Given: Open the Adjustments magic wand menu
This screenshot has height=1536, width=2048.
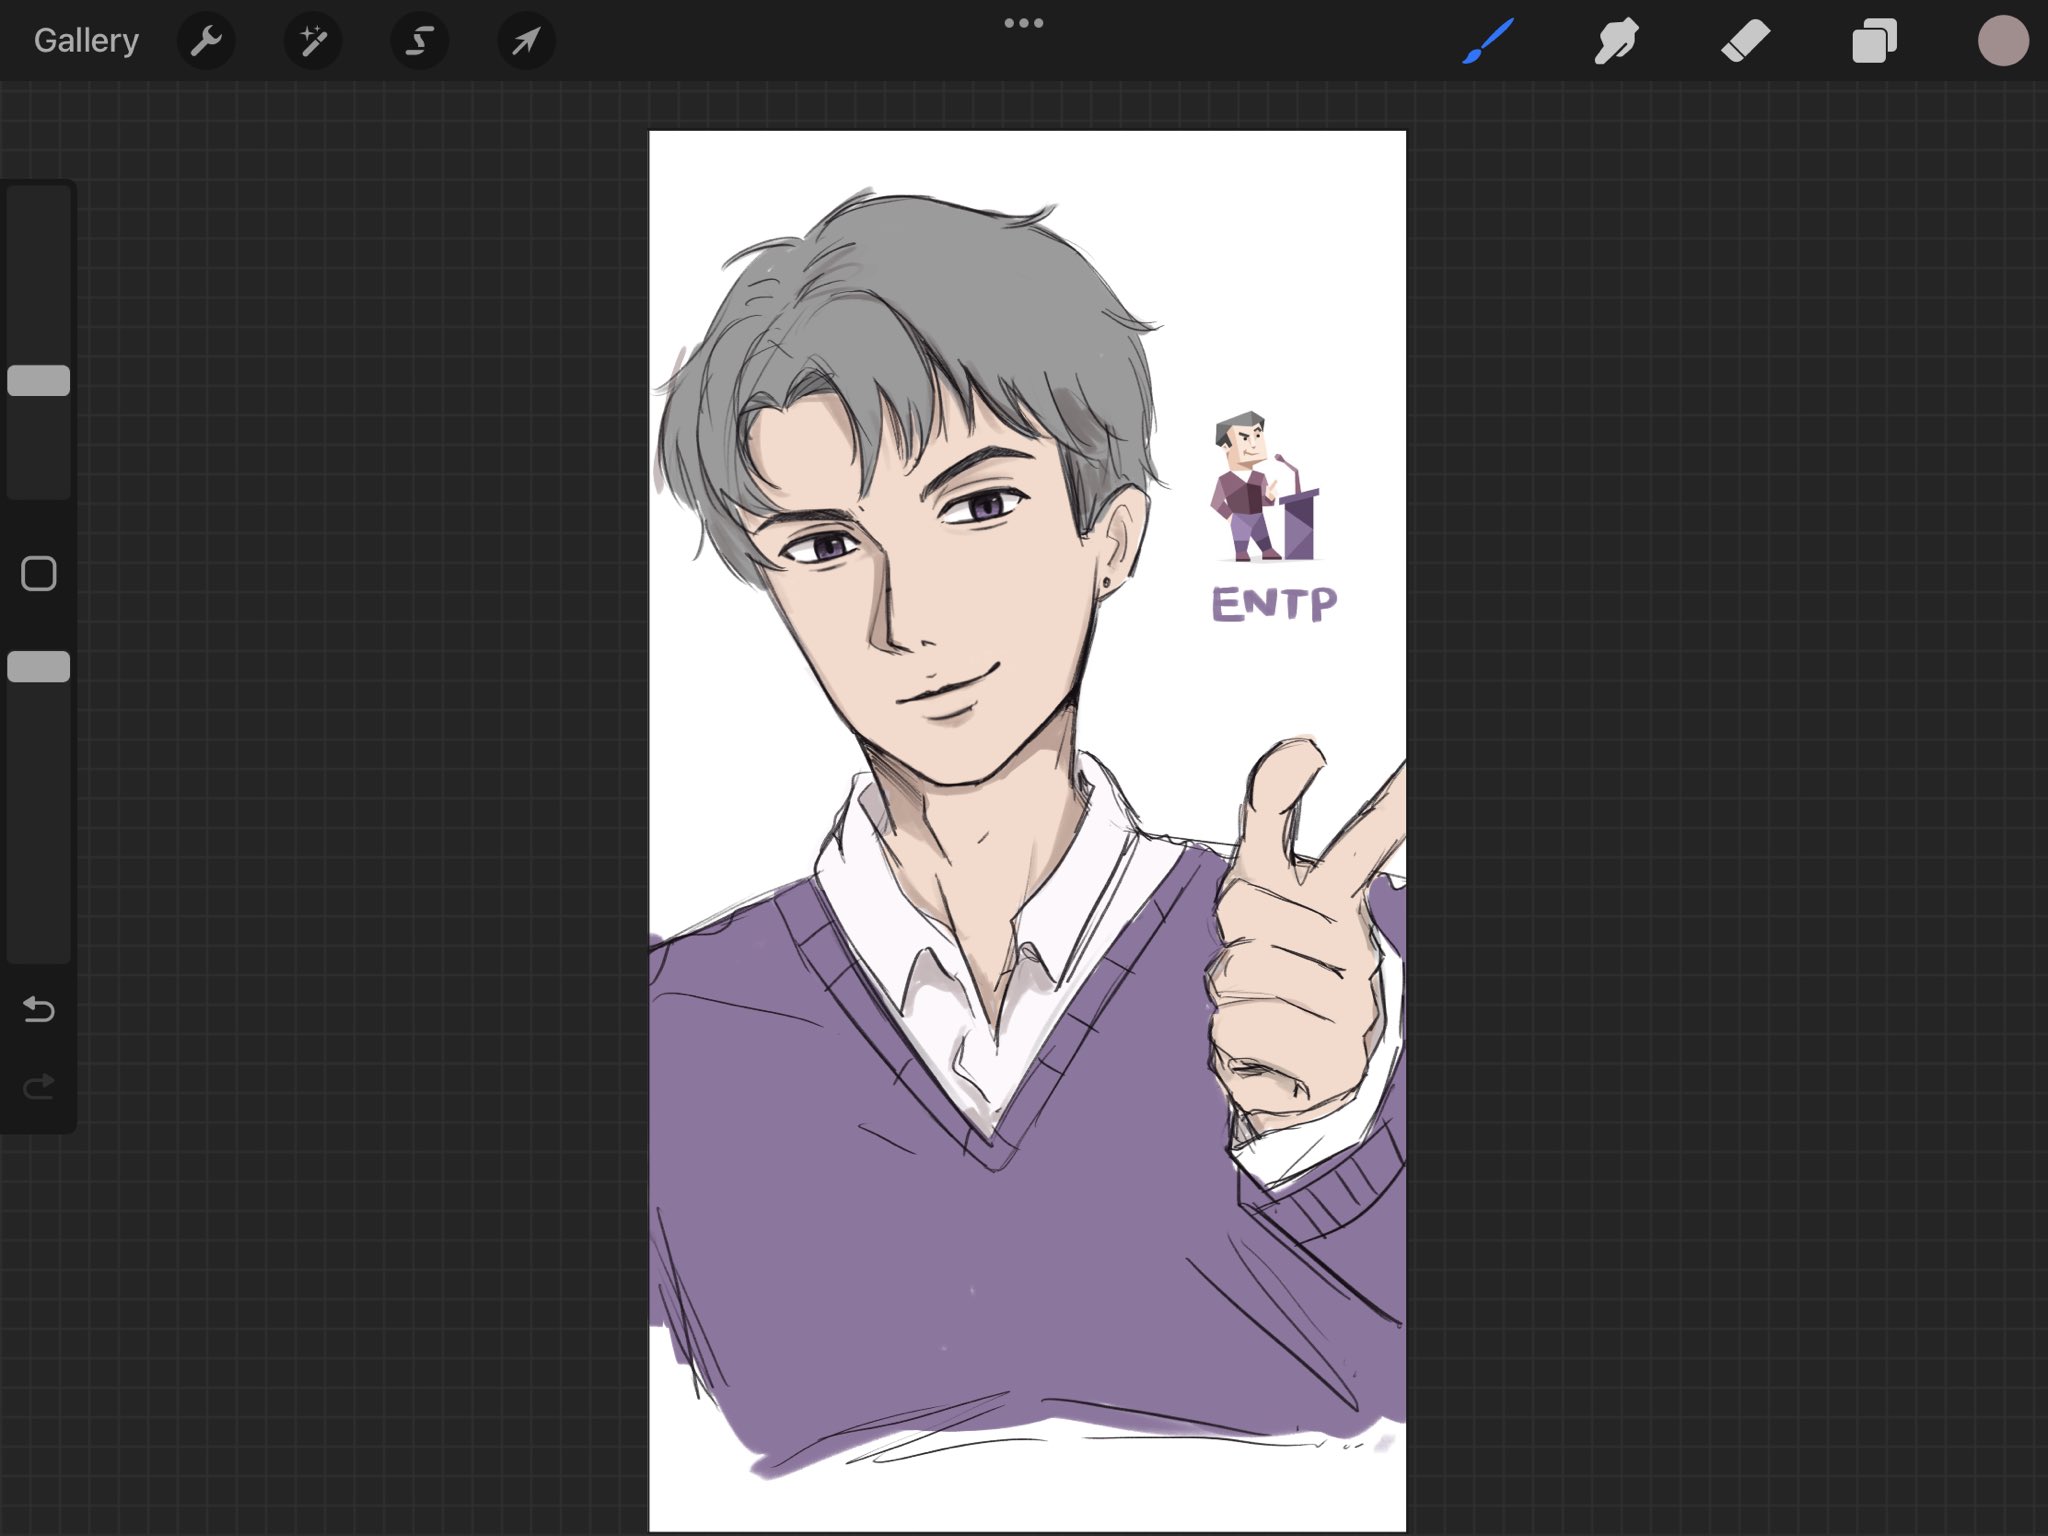Looking at the screenshot, I should pos(313,41).
